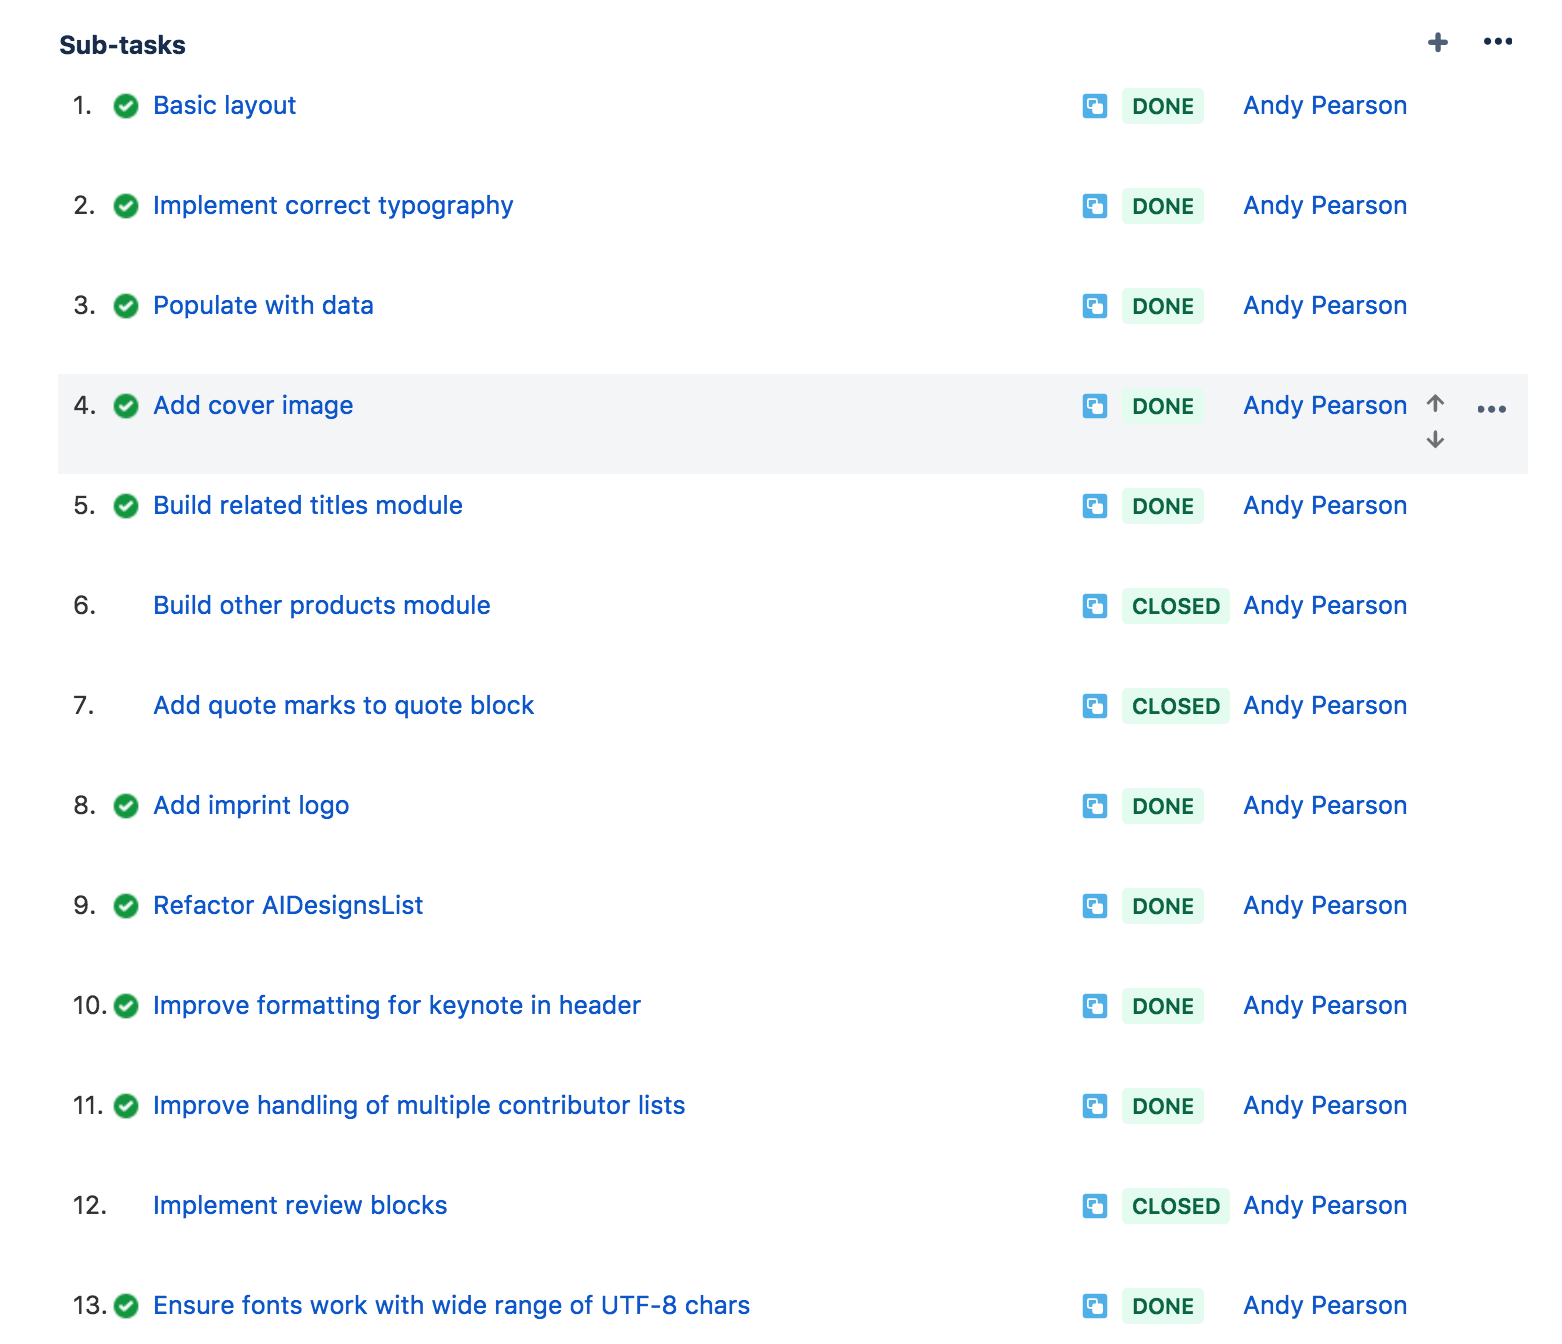The width and height of the screenshot is (1562, 1344).
Task: Click the sub-task icon on Refactor AIDesignsList row
Action: pyautogui.click(x=1095, y=906)
